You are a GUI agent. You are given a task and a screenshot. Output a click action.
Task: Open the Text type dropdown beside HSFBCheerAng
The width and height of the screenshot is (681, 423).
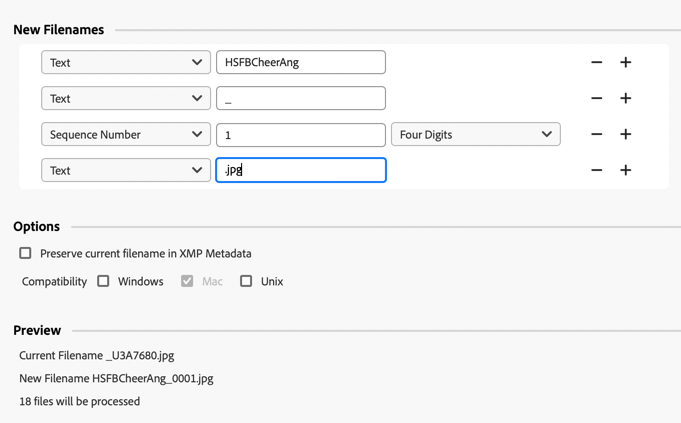[x=126, y=62]
